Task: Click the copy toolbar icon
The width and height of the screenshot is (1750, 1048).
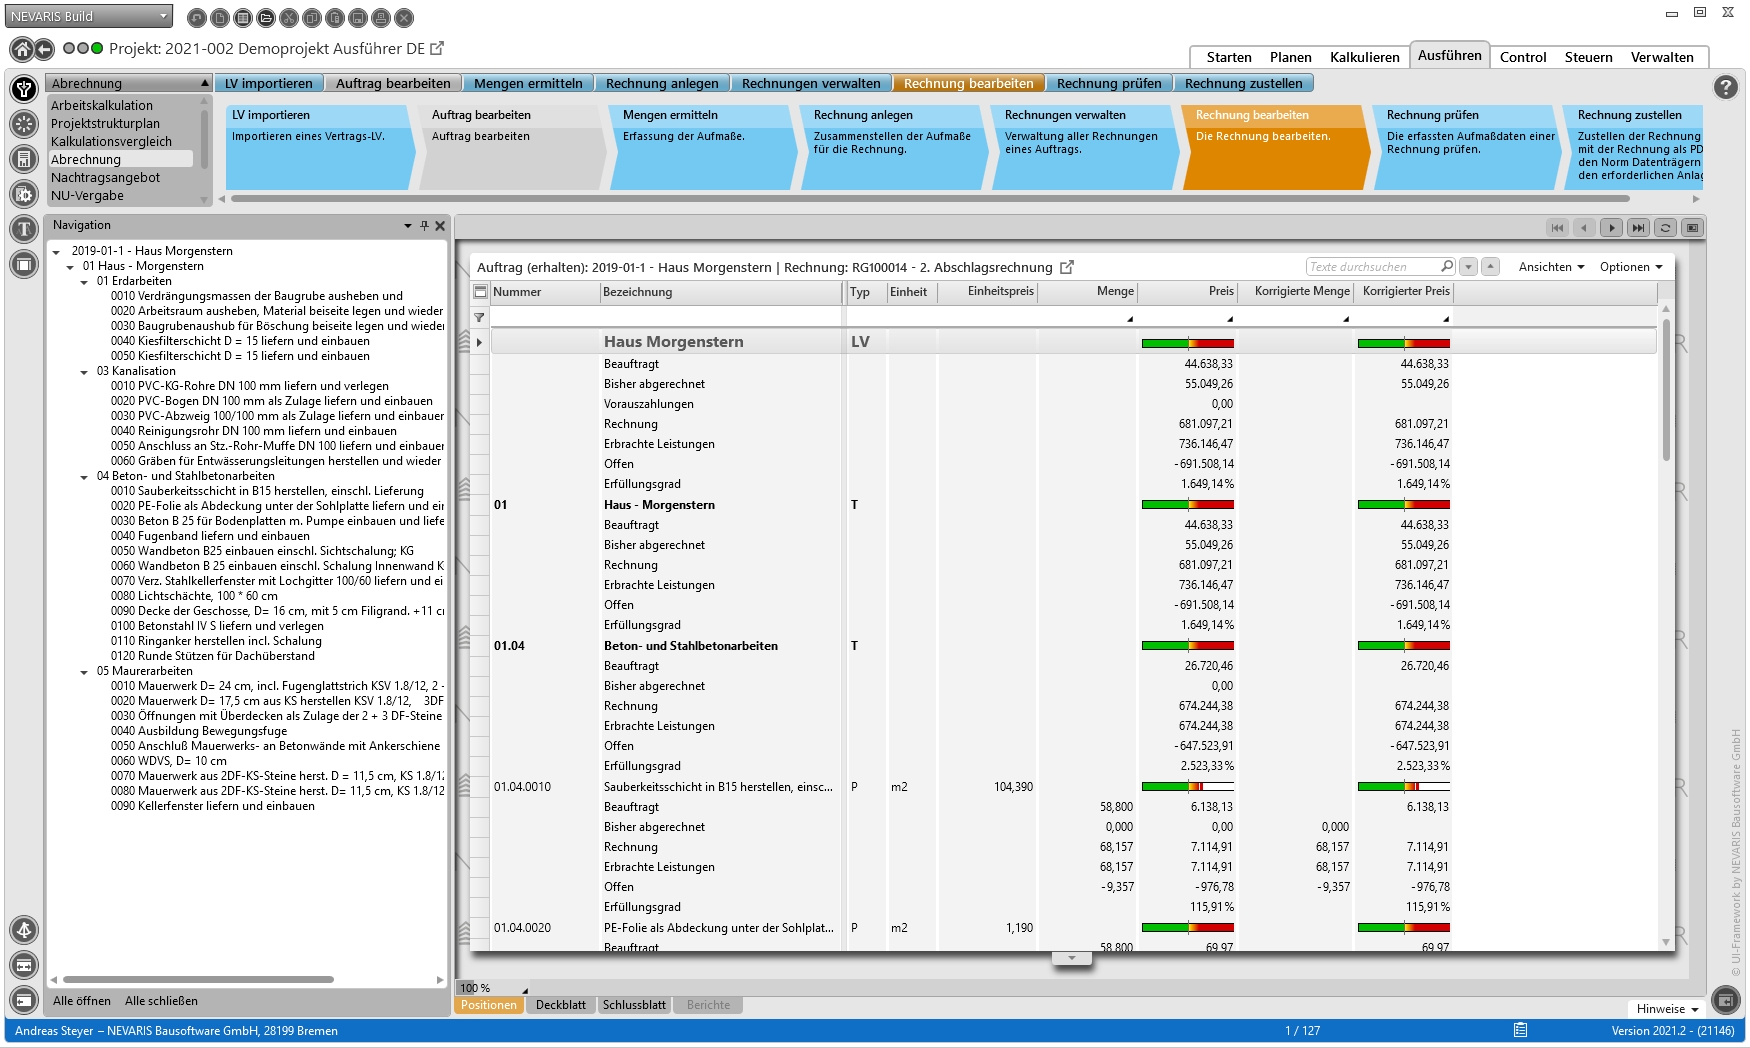Action: [312, 18]
